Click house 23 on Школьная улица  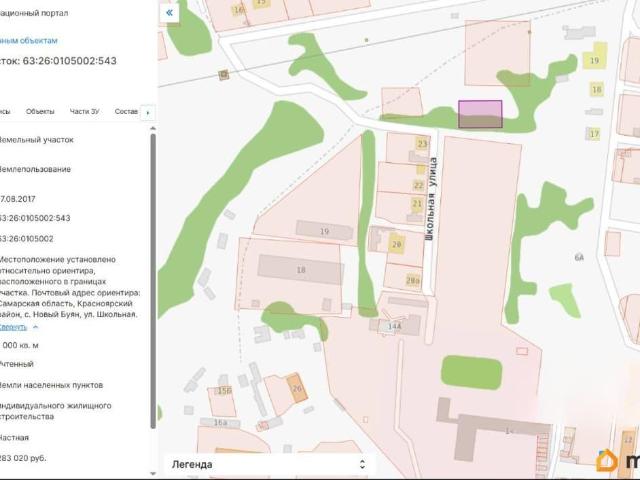pos(422,144)
